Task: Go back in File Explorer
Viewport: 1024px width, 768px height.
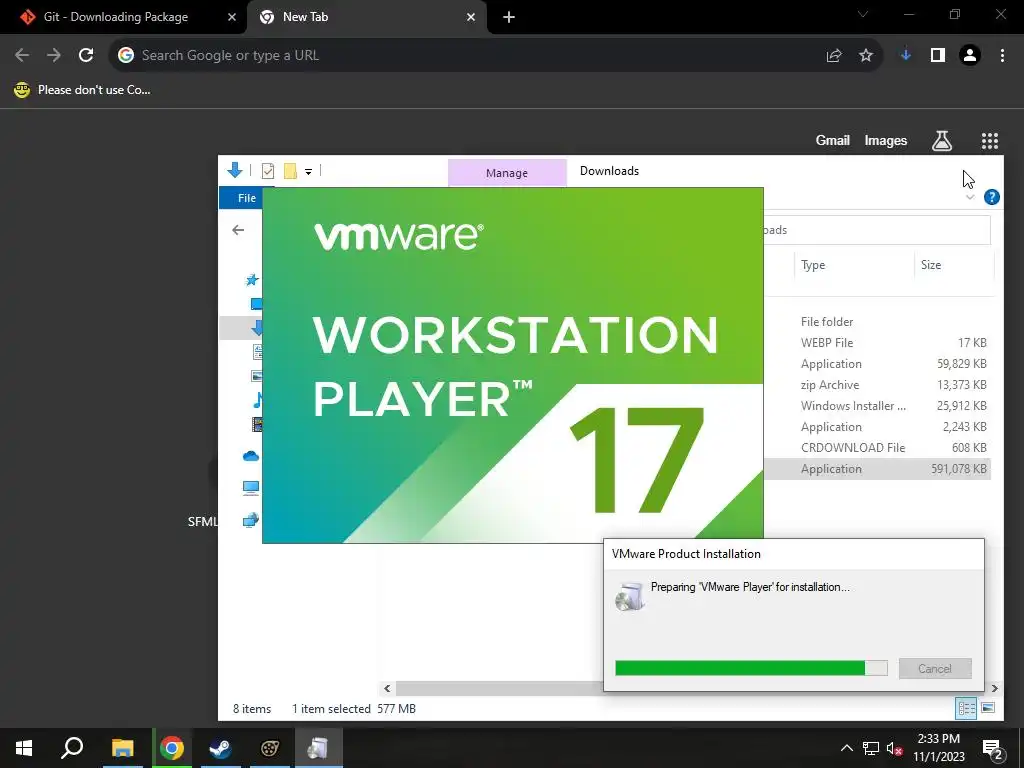Action: point(238,230)
